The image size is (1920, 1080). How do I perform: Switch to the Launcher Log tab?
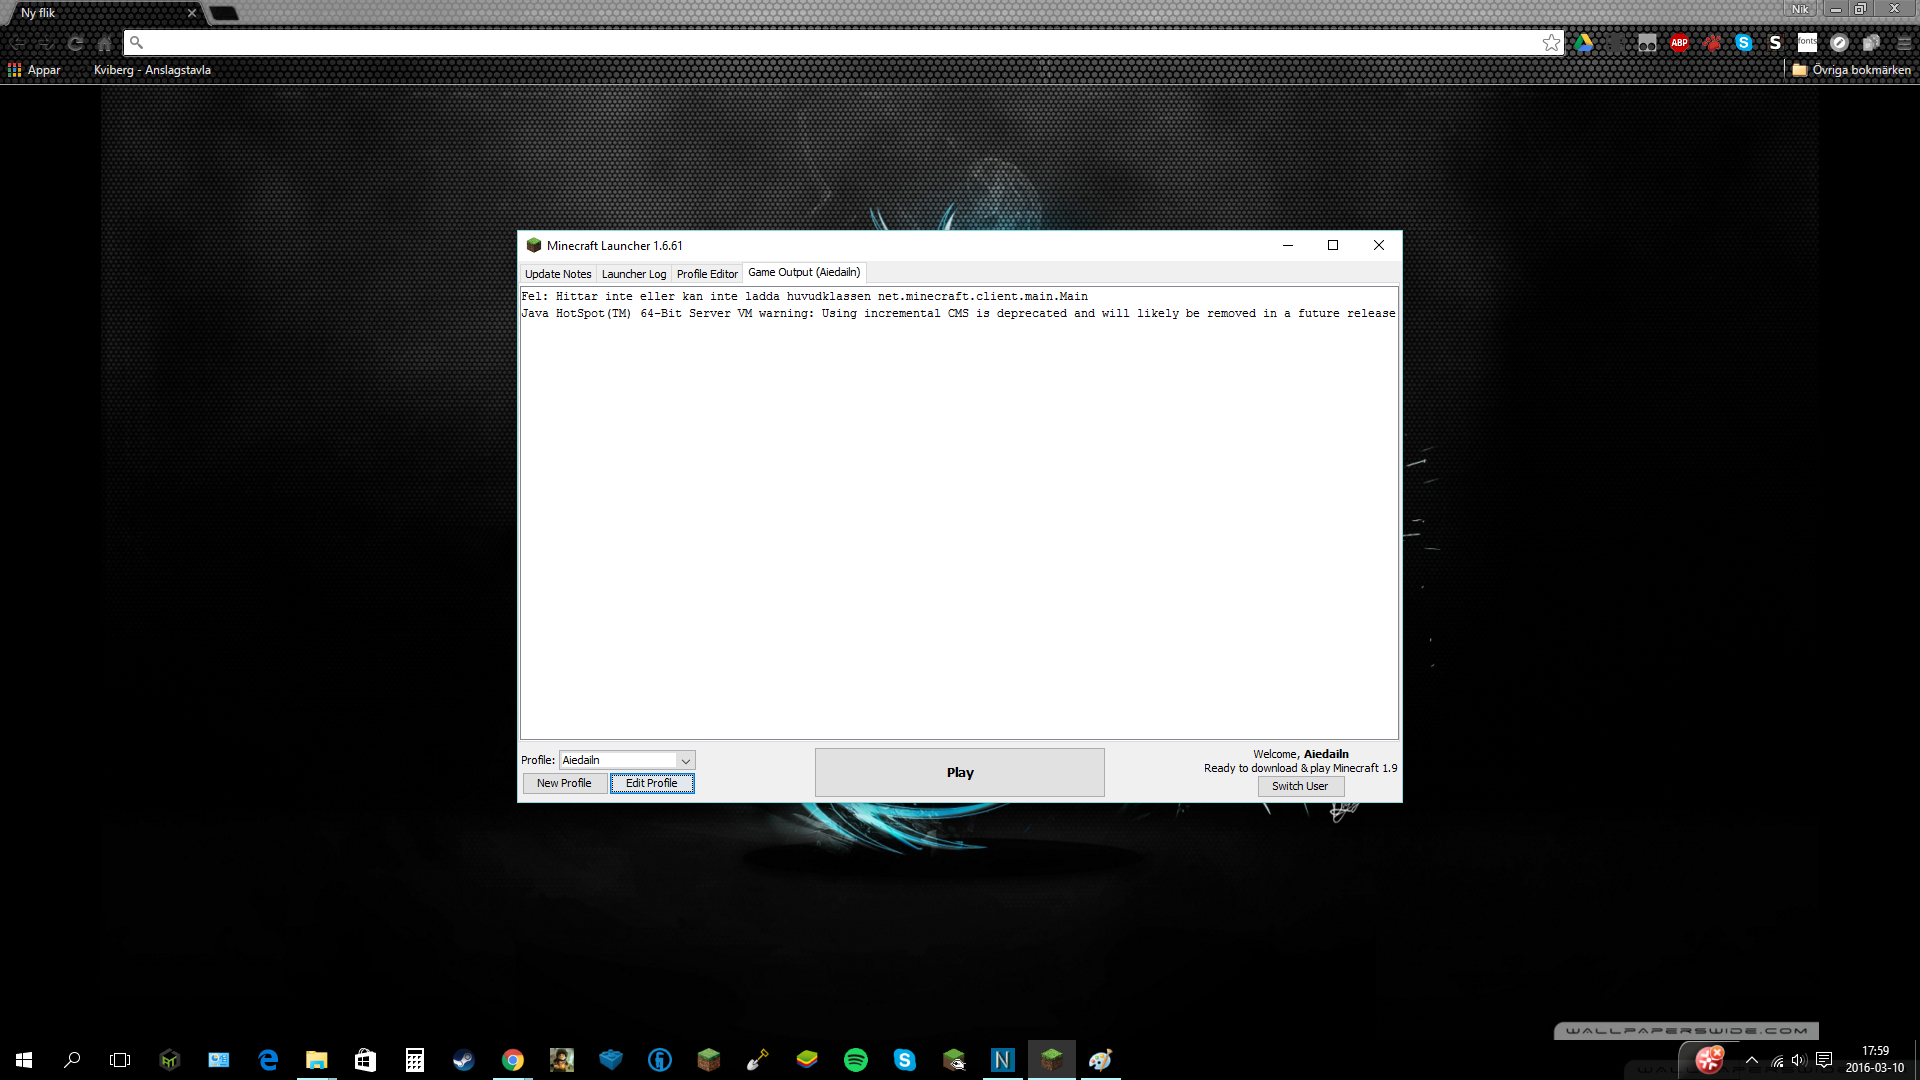point(633,274)
